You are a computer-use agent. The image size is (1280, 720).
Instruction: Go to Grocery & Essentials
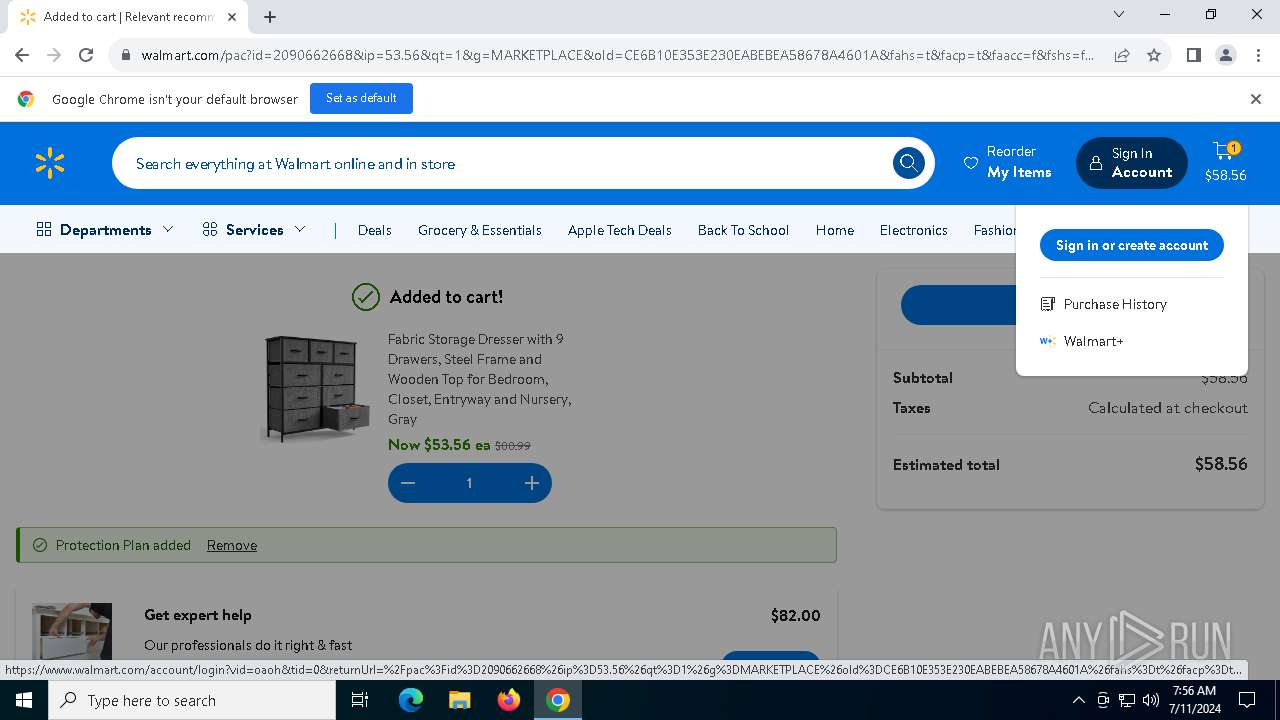pos(480,230)
